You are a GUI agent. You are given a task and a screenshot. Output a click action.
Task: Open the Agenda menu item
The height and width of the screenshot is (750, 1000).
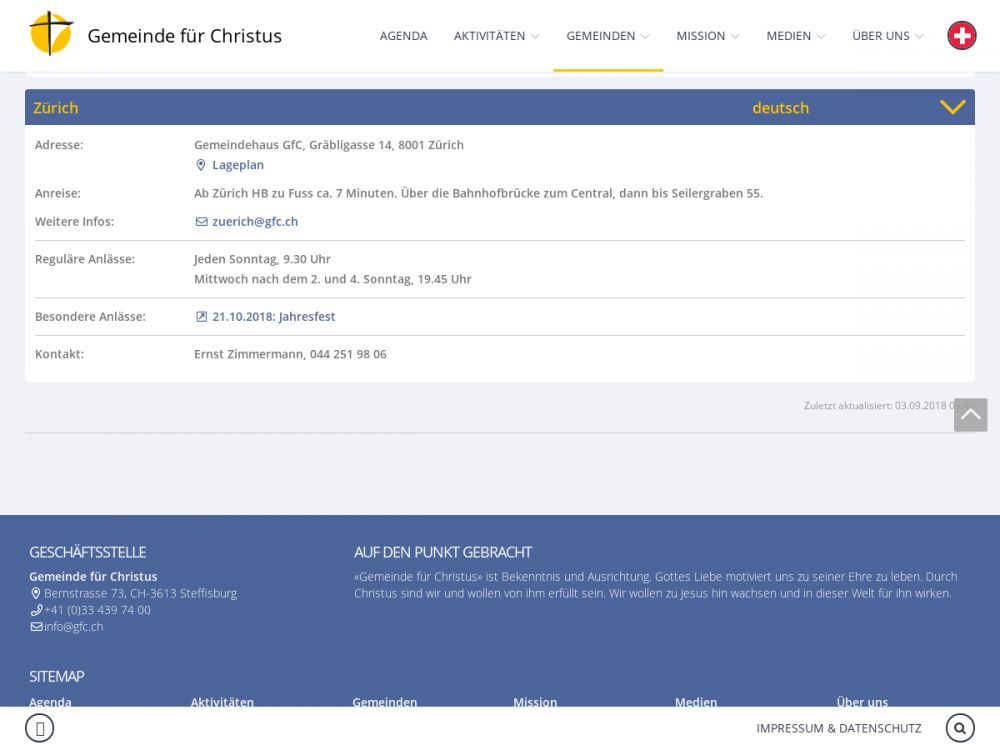pos(403,36)
